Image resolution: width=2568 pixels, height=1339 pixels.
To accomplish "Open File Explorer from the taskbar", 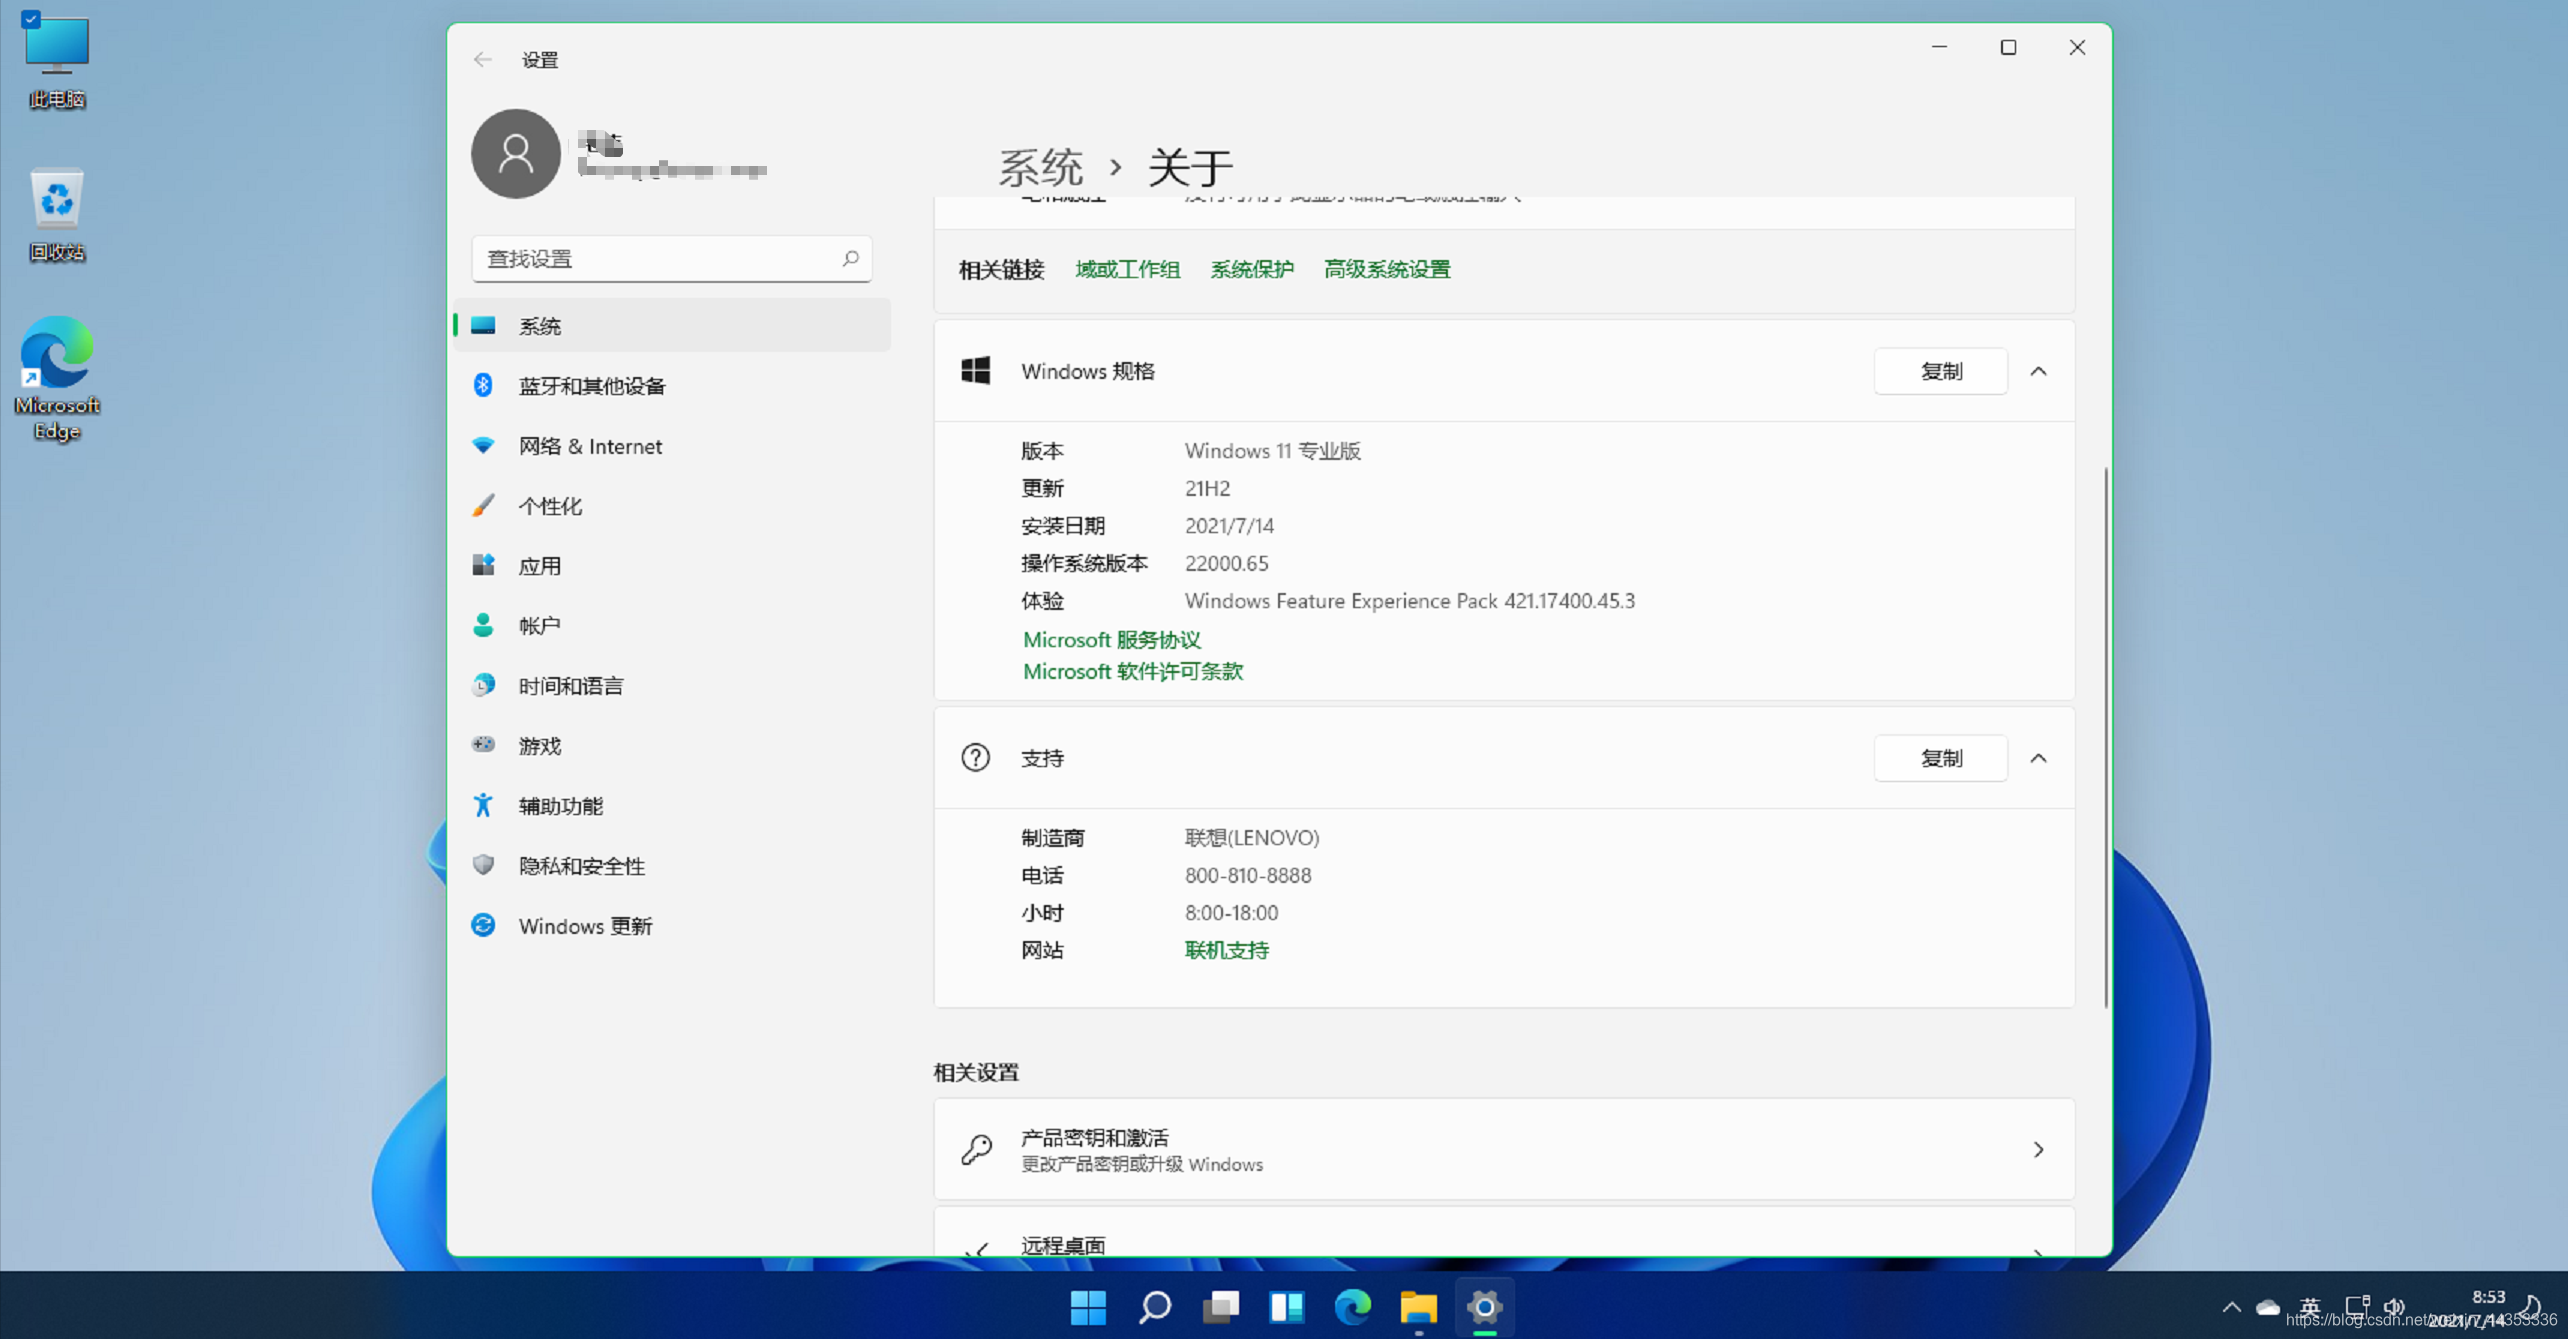I will coord(1418,1306).
